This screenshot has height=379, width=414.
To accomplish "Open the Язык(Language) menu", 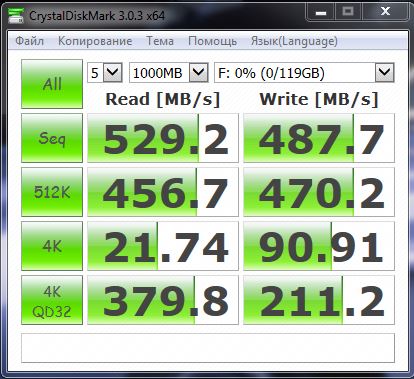I will click(x=294, y=41).
